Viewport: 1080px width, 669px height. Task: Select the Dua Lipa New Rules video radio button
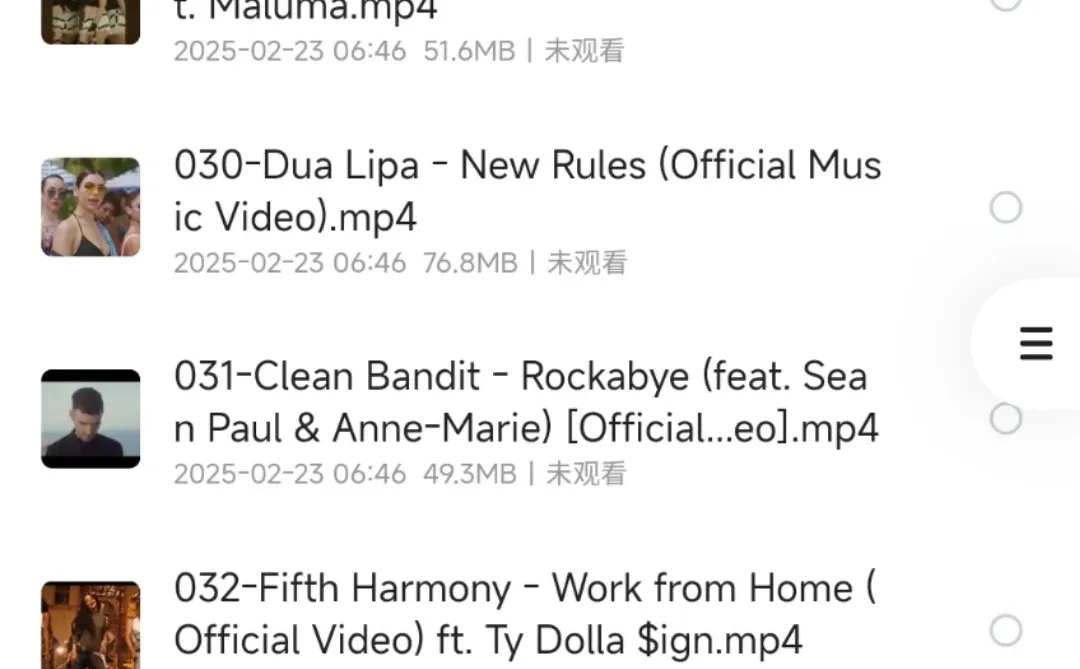(x=1006, y=207)
